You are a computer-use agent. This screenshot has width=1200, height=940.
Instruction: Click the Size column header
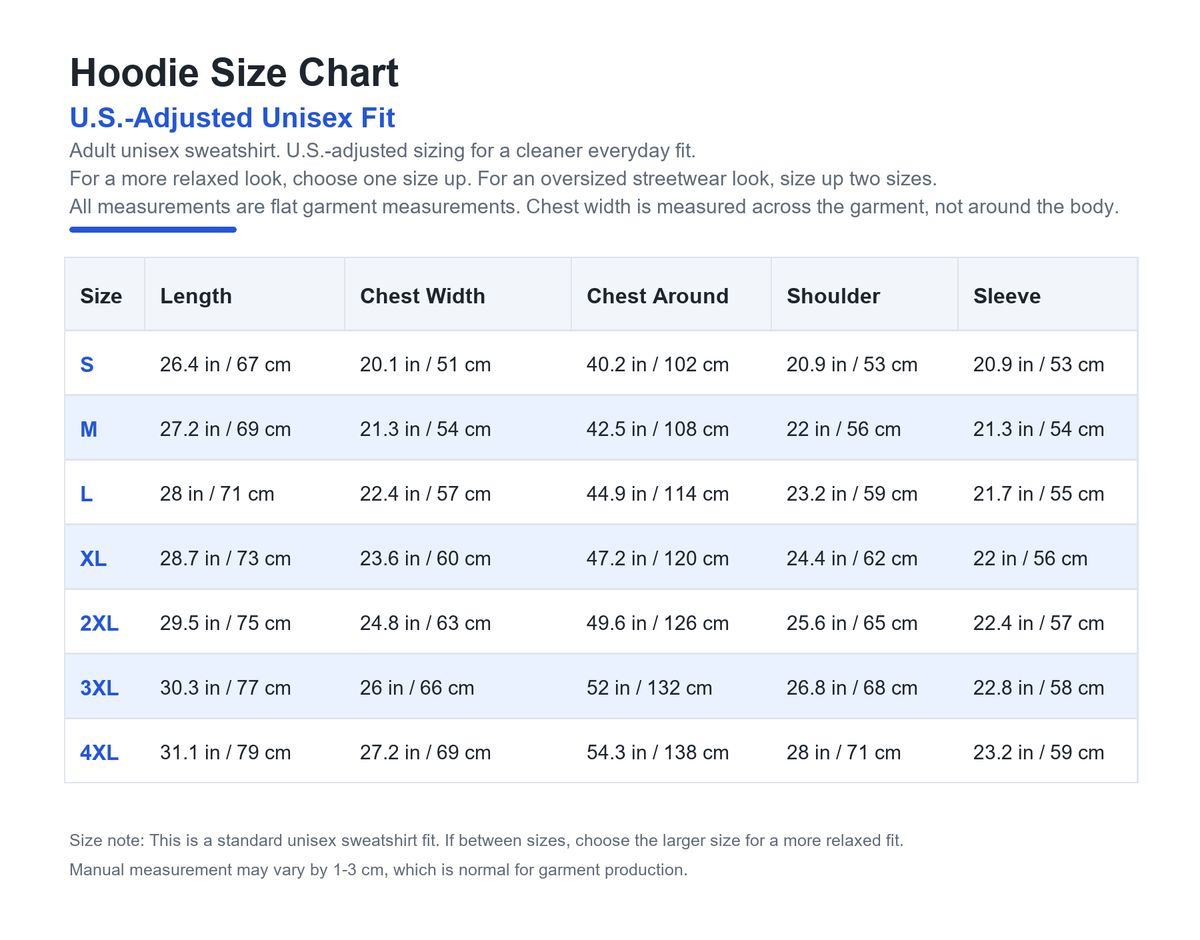pyautogui.click(x=101, y=296)
